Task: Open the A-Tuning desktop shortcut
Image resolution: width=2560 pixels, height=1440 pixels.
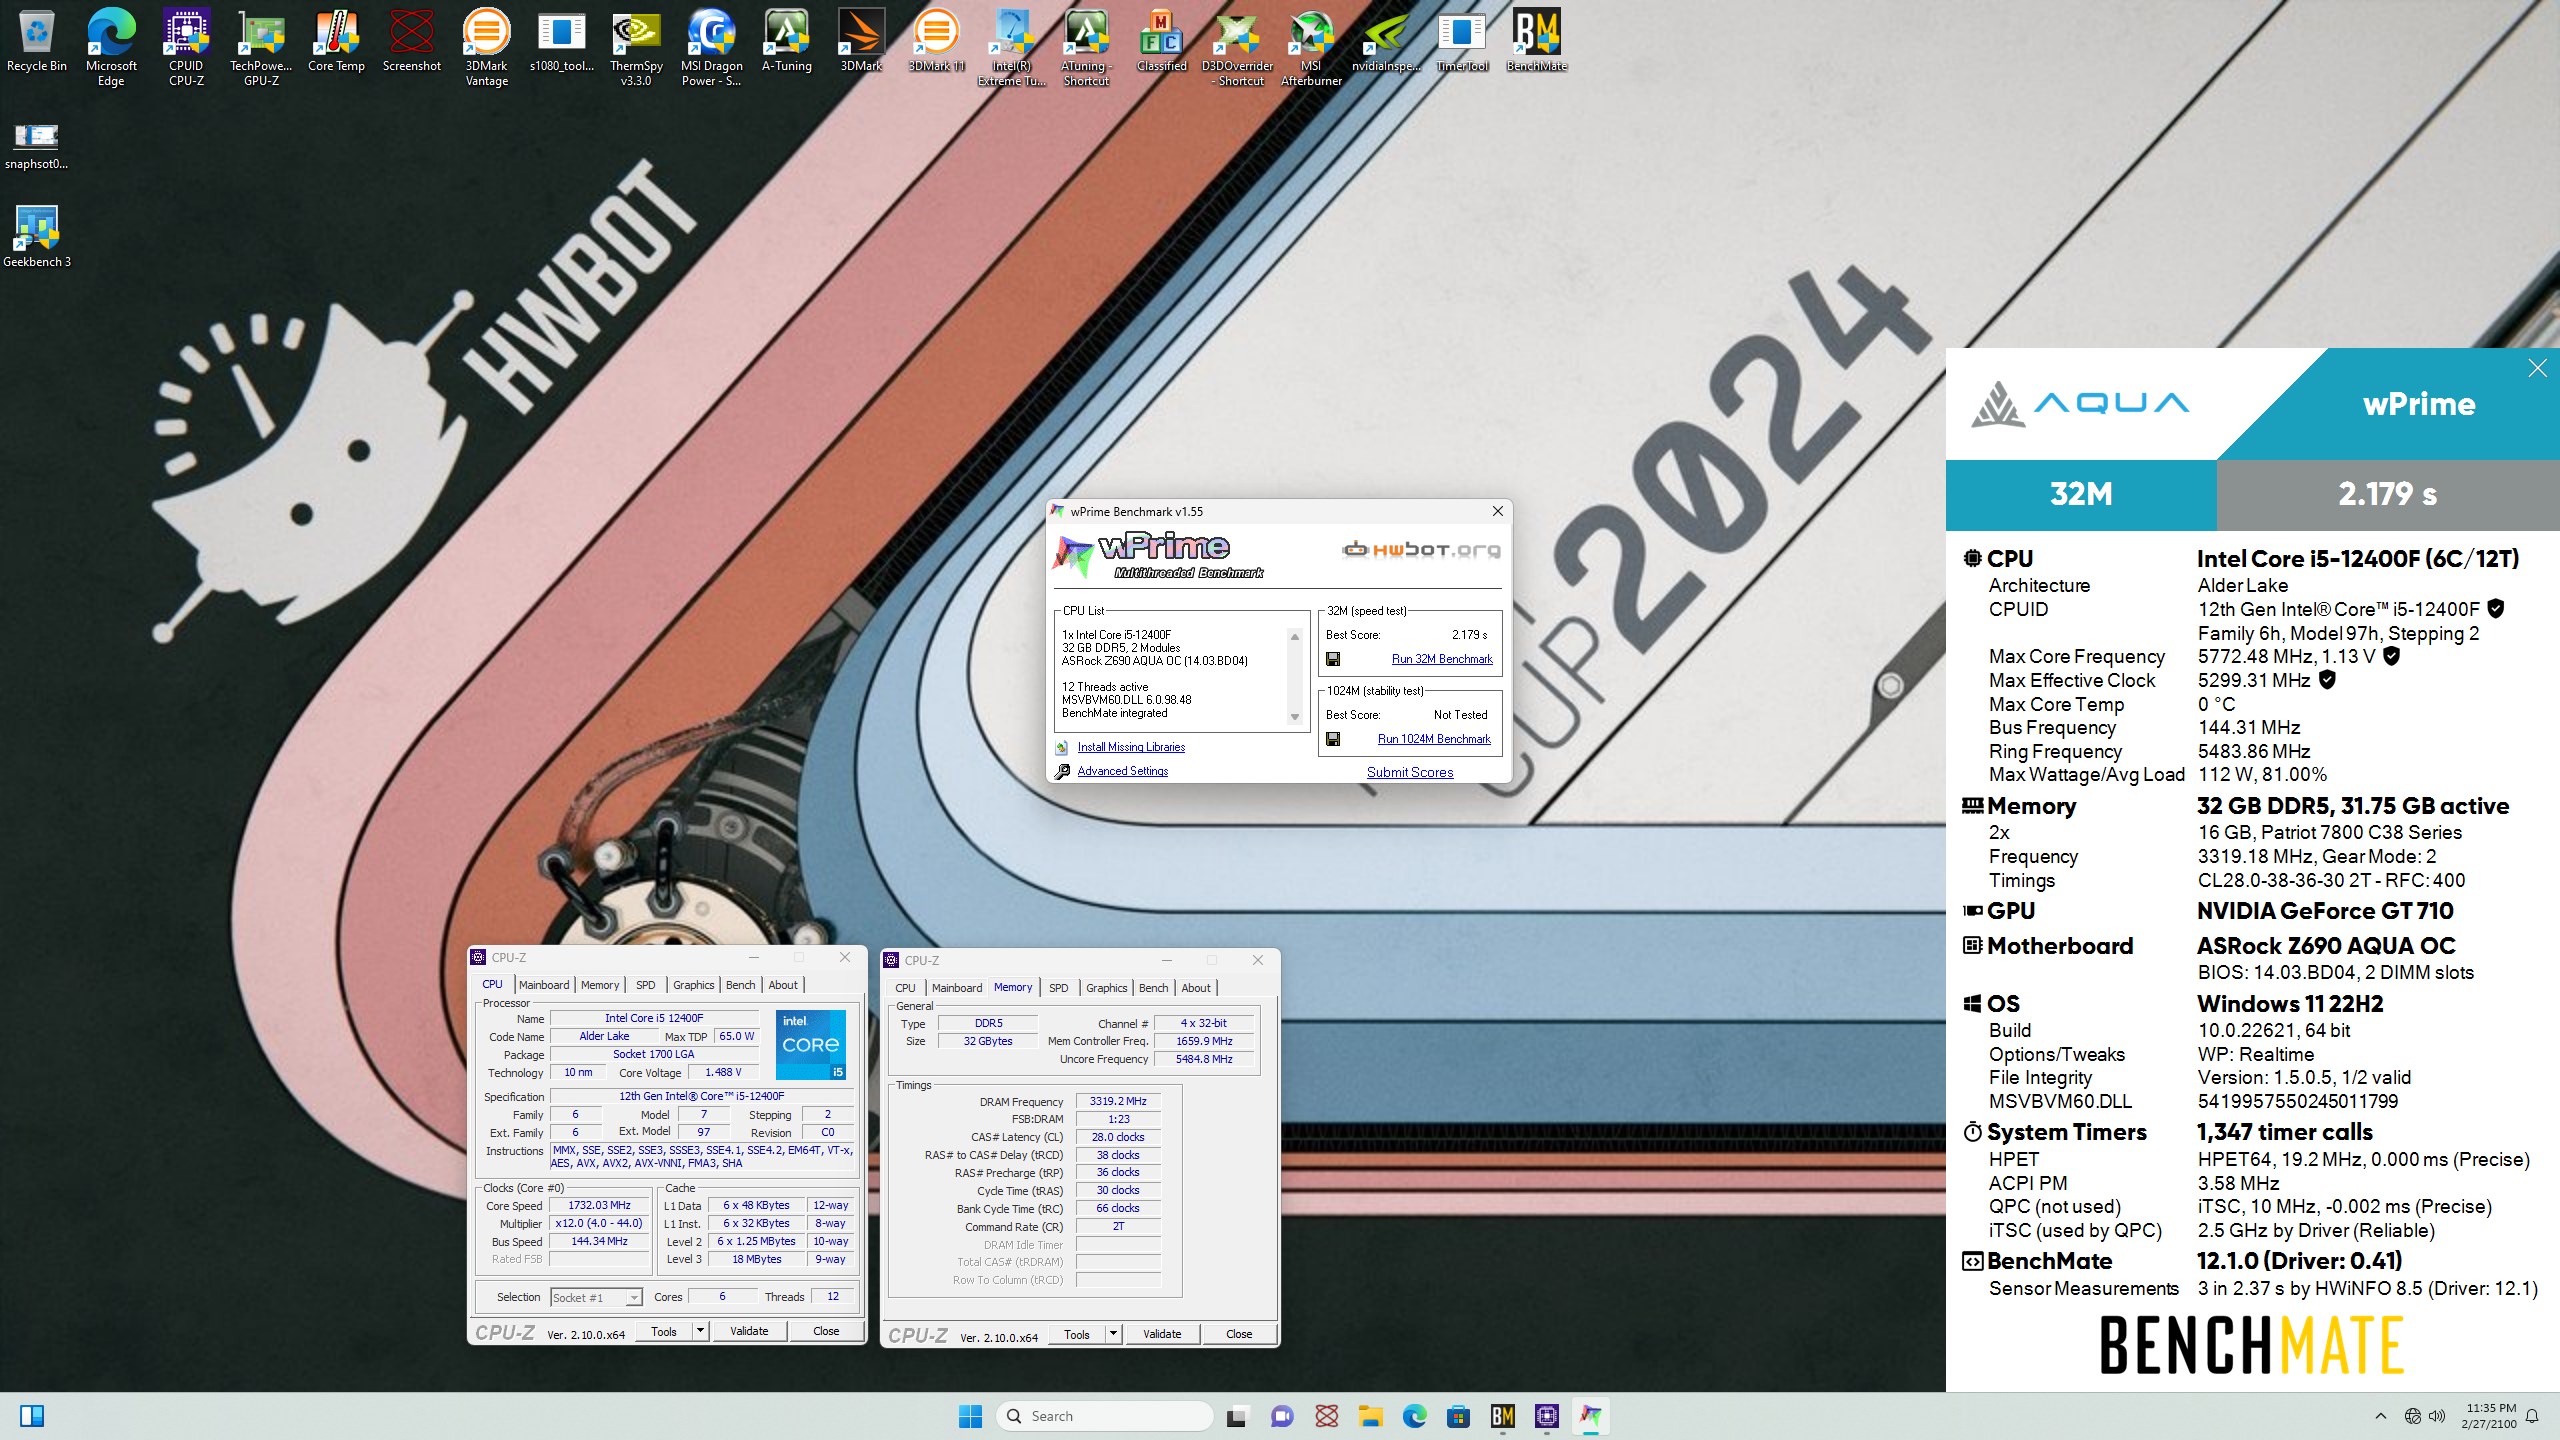Action: pos(786,42)
